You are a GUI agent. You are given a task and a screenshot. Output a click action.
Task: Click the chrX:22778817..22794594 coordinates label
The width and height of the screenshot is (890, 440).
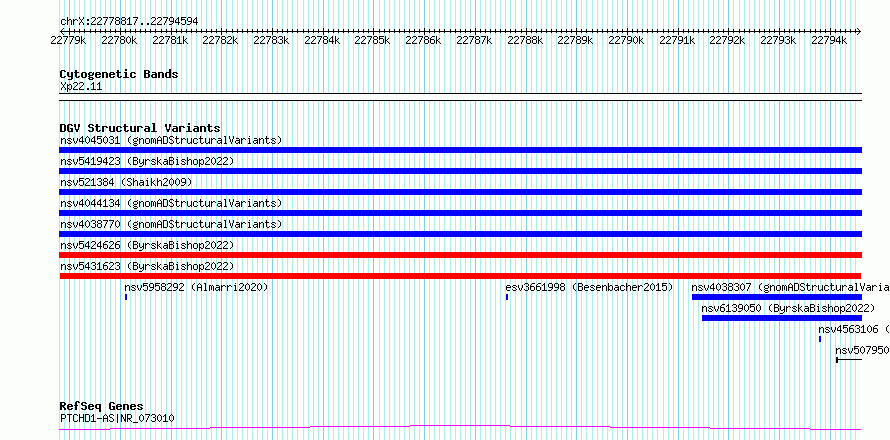(x=129, y=21)
